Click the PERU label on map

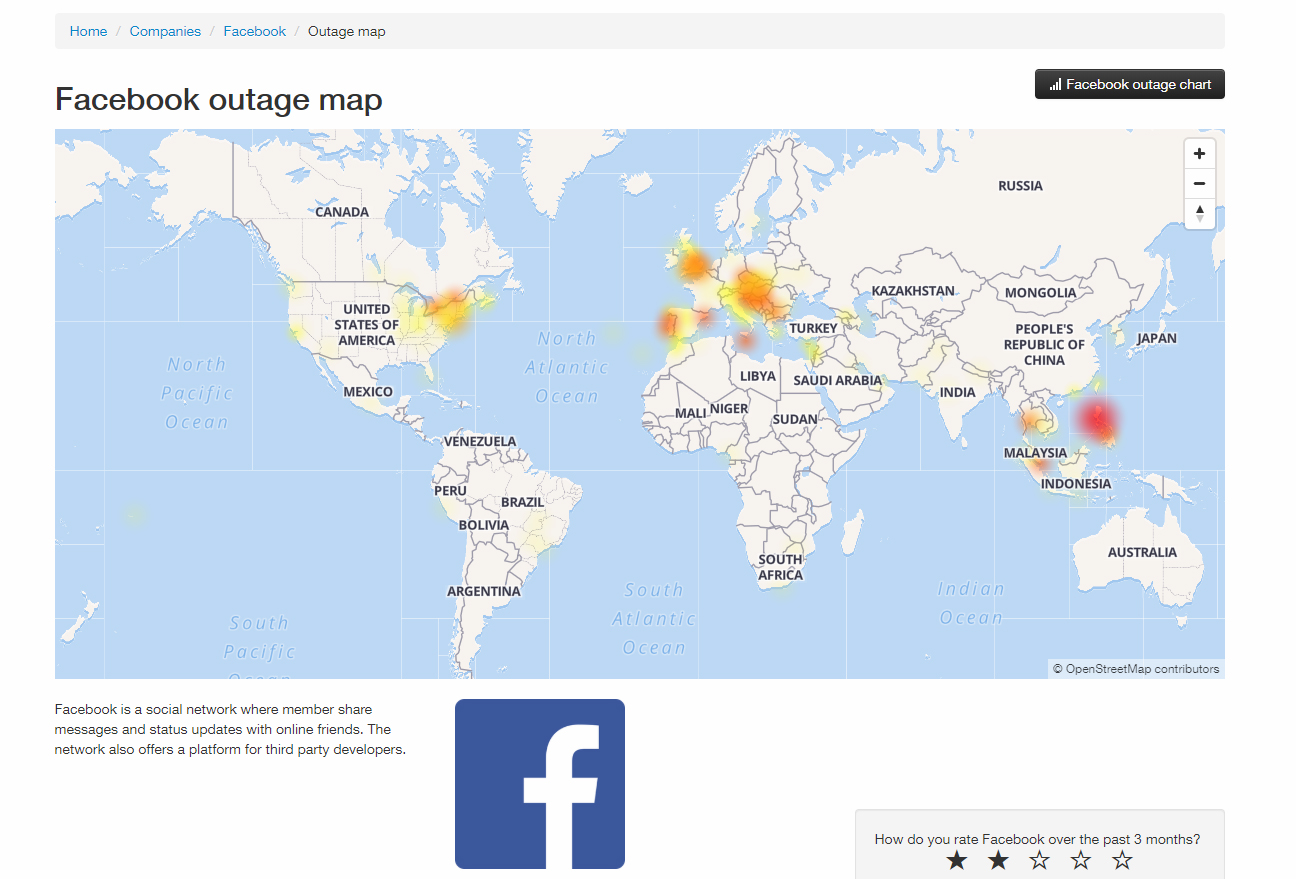pyautogui.click(x=450, y=491)
